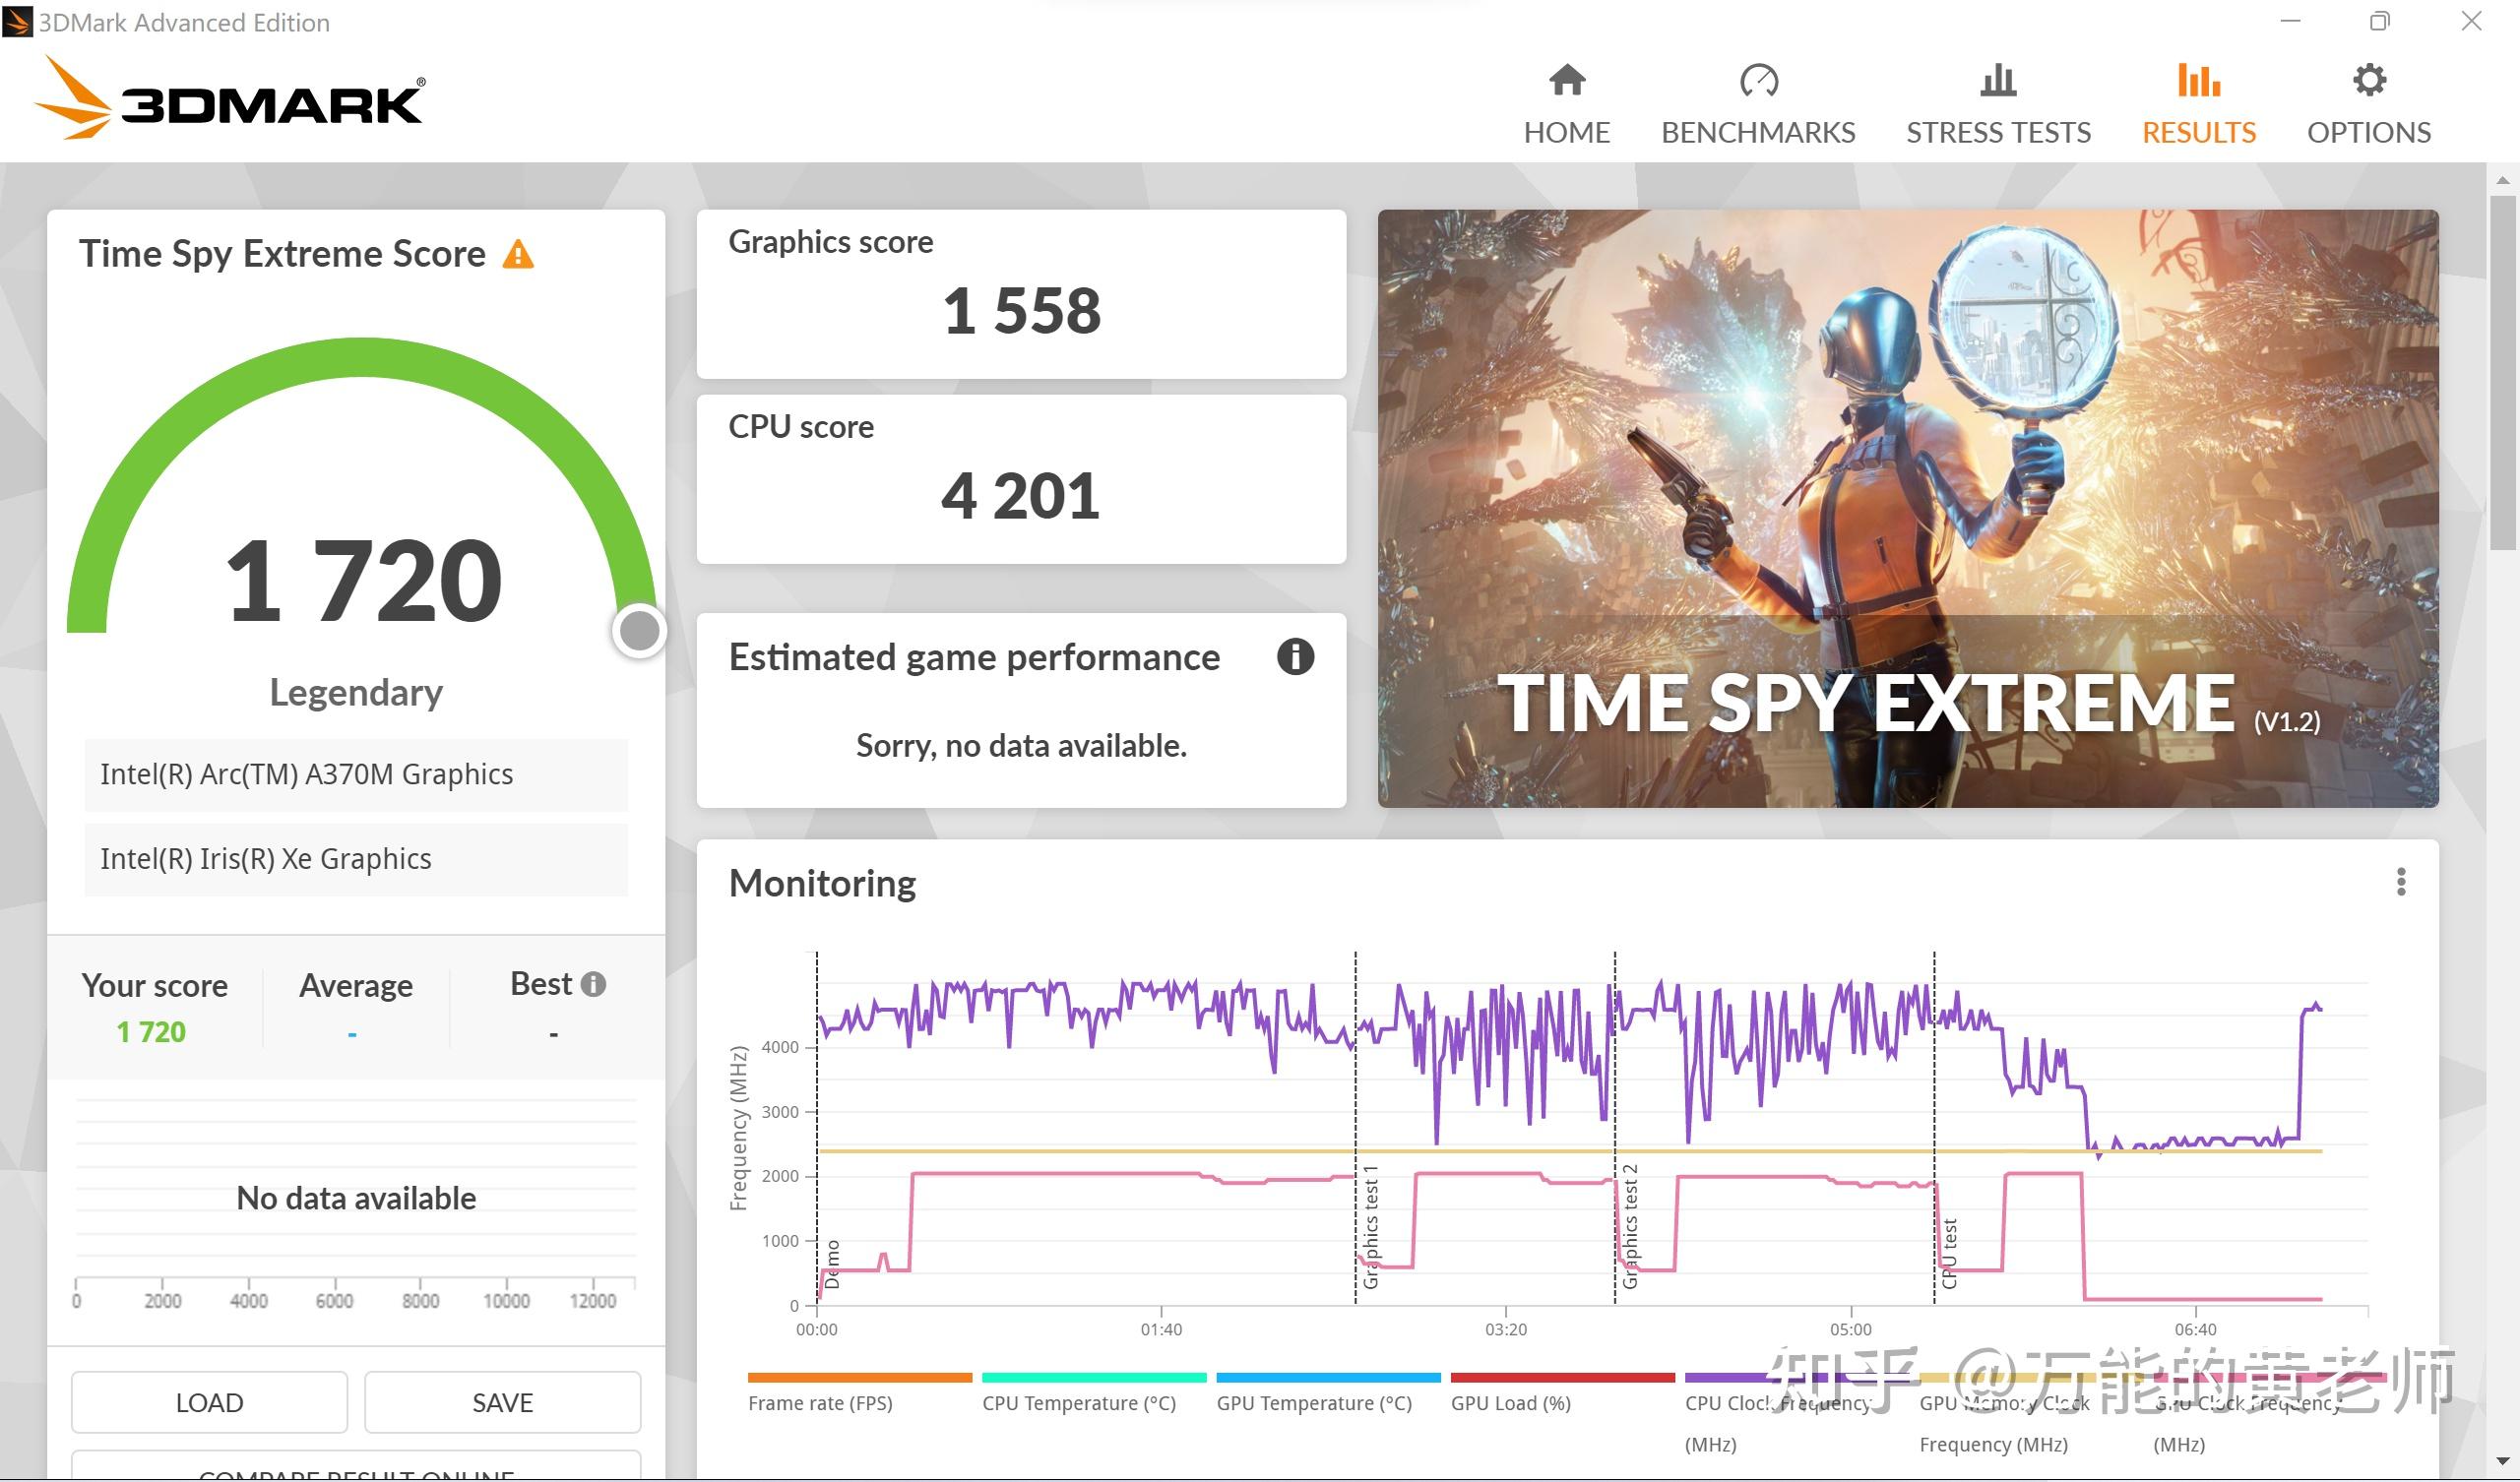
Task: Toggle CPU Temperature legend series
Action: (x=1078, y=1403)
